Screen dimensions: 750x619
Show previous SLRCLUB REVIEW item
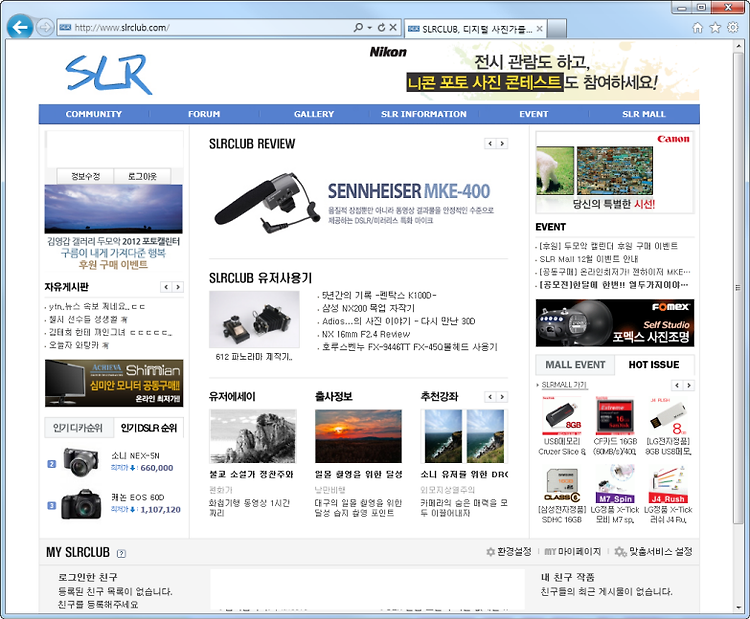[490, 144]
